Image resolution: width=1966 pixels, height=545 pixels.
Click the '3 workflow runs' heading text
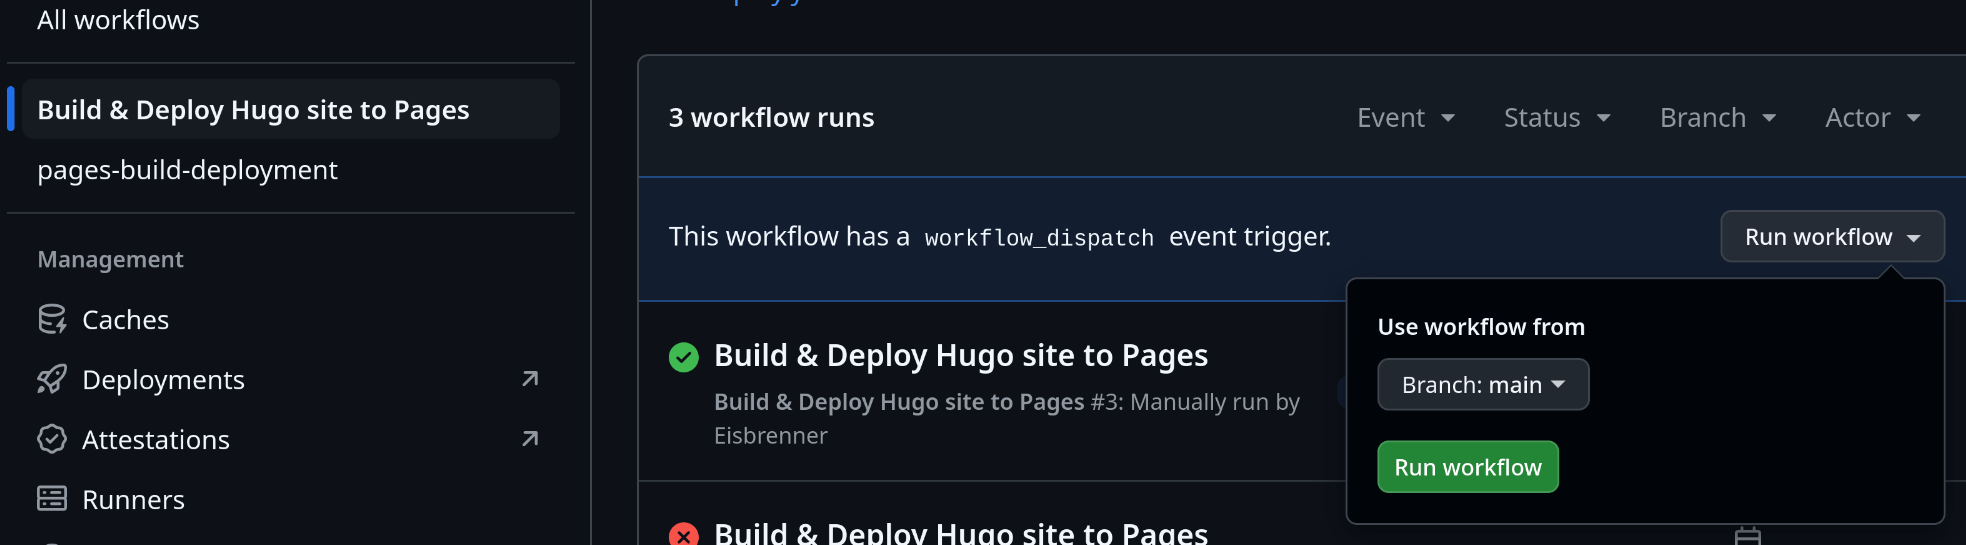771,118
